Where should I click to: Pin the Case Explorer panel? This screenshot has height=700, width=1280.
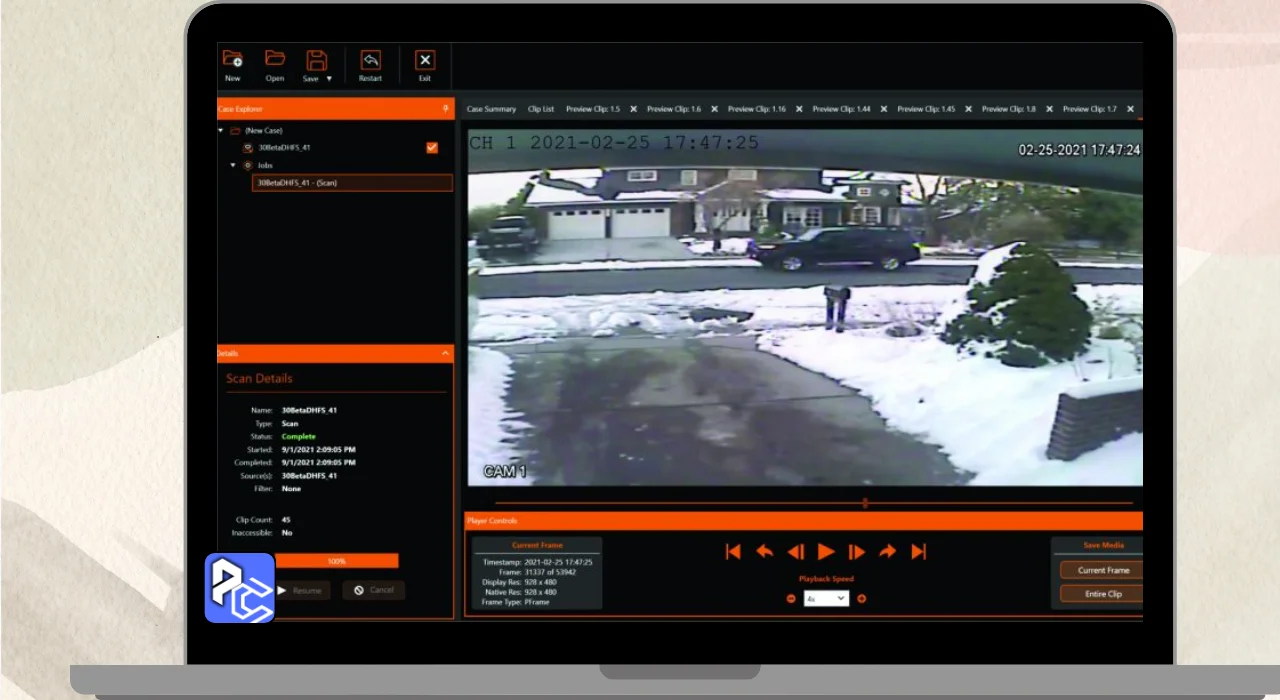click(445, 109)
